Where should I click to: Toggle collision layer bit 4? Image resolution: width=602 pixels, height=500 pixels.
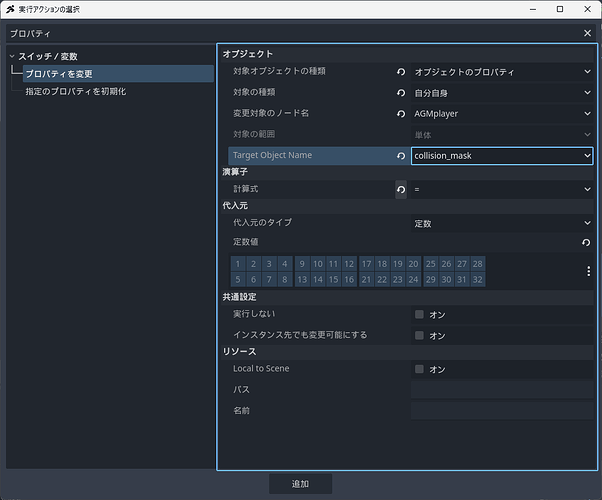[285, 264]
